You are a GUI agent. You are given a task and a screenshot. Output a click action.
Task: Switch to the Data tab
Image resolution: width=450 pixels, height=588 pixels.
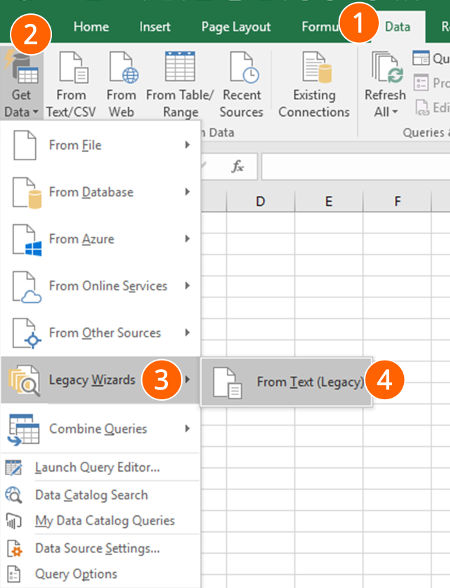point(398,27)
